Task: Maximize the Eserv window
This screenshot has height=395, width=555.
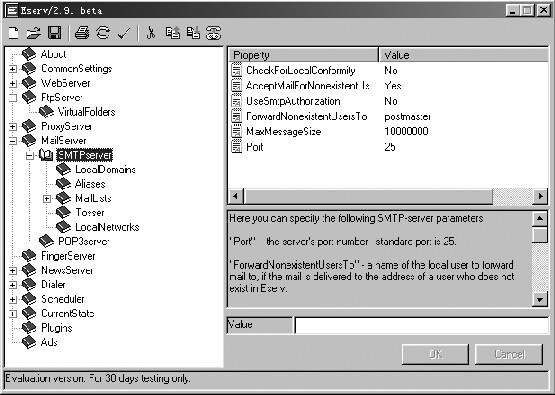Action: (527, 10)
